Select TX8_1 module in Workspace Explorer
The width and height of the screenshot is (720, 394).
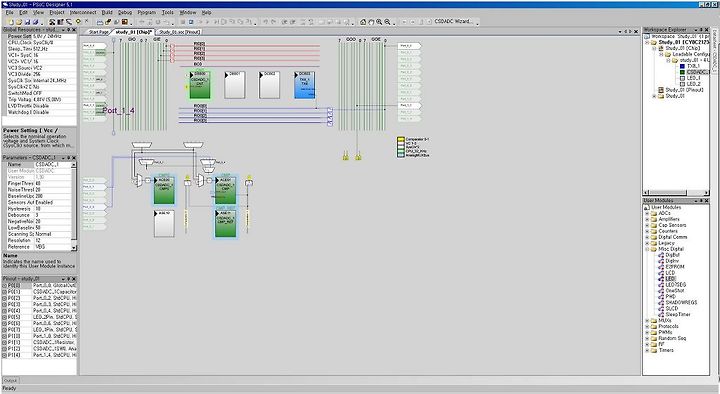tap(693, 66)
